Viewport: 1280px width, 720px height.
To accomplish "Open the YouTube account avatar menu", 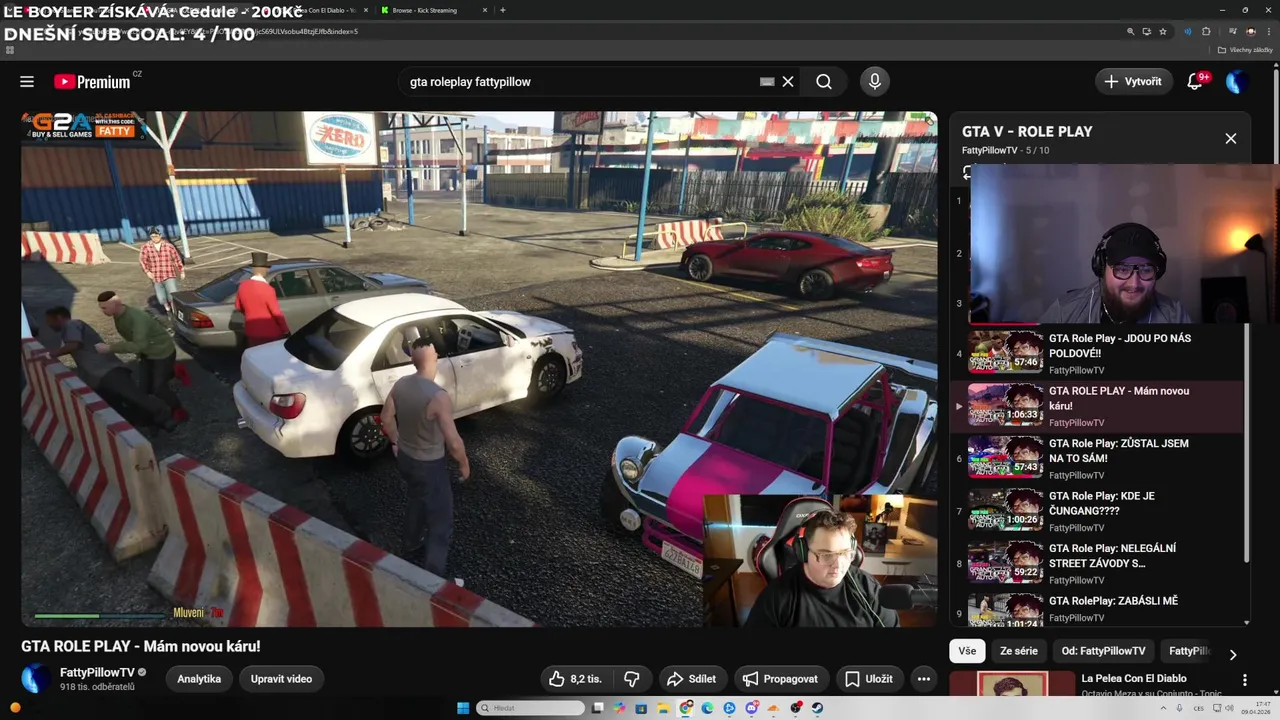I will [x=1237, y=82].
